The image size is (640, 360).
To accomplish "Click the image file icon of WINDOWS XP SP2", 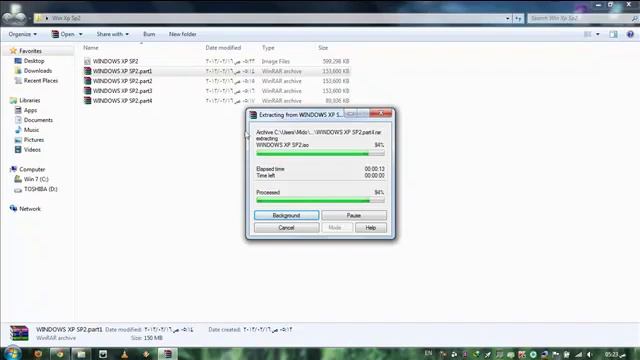I will (87, 61).
